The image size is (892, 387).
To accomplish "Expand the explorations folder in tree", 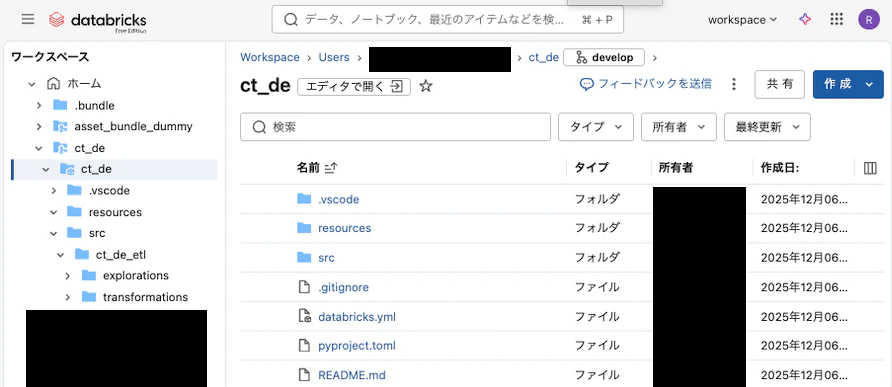I will tap(67, 275).
